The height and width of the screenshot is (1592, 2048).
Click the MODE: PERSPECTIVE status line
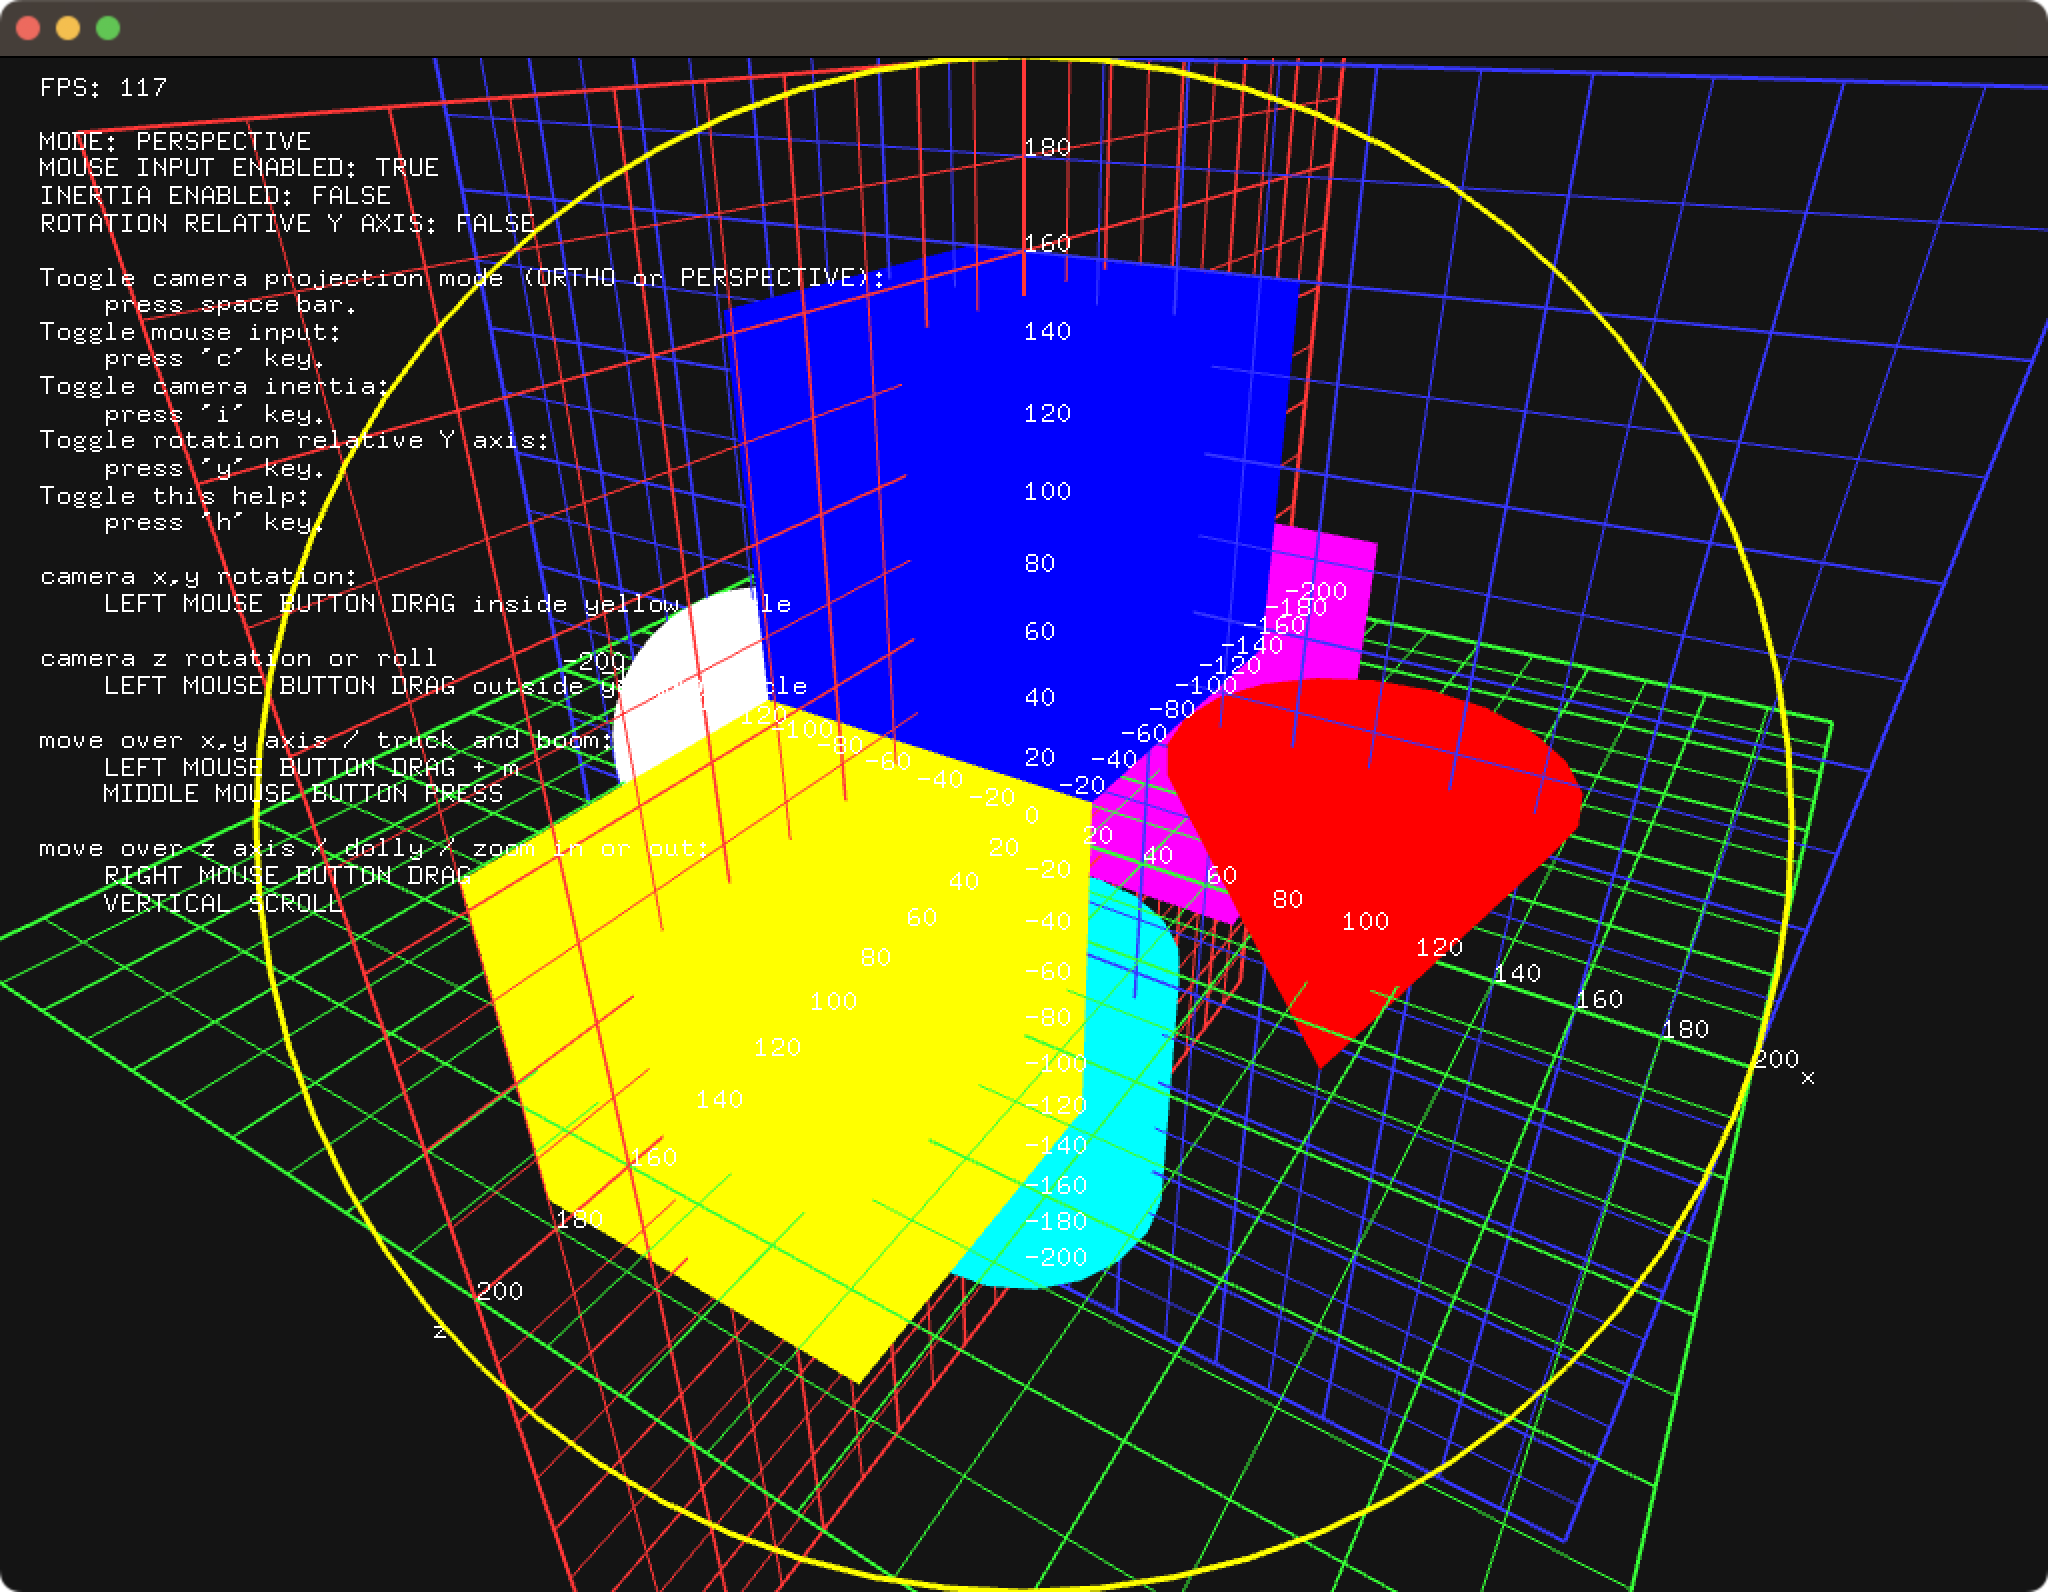pyautogui.click(x=175, y=141)
